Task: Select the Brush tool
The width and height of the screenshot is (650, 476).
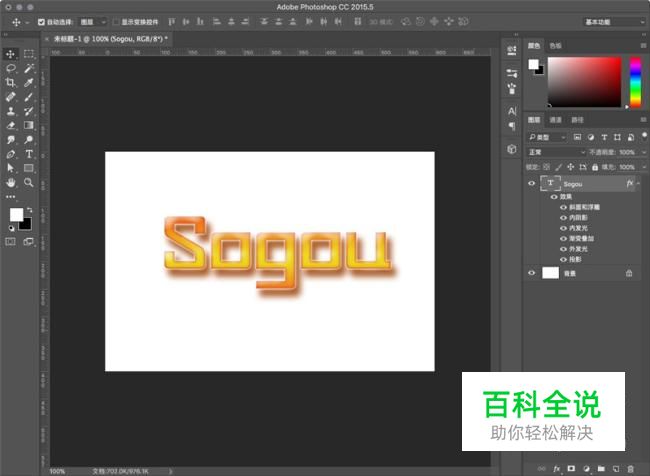Action: coord(29,97)
